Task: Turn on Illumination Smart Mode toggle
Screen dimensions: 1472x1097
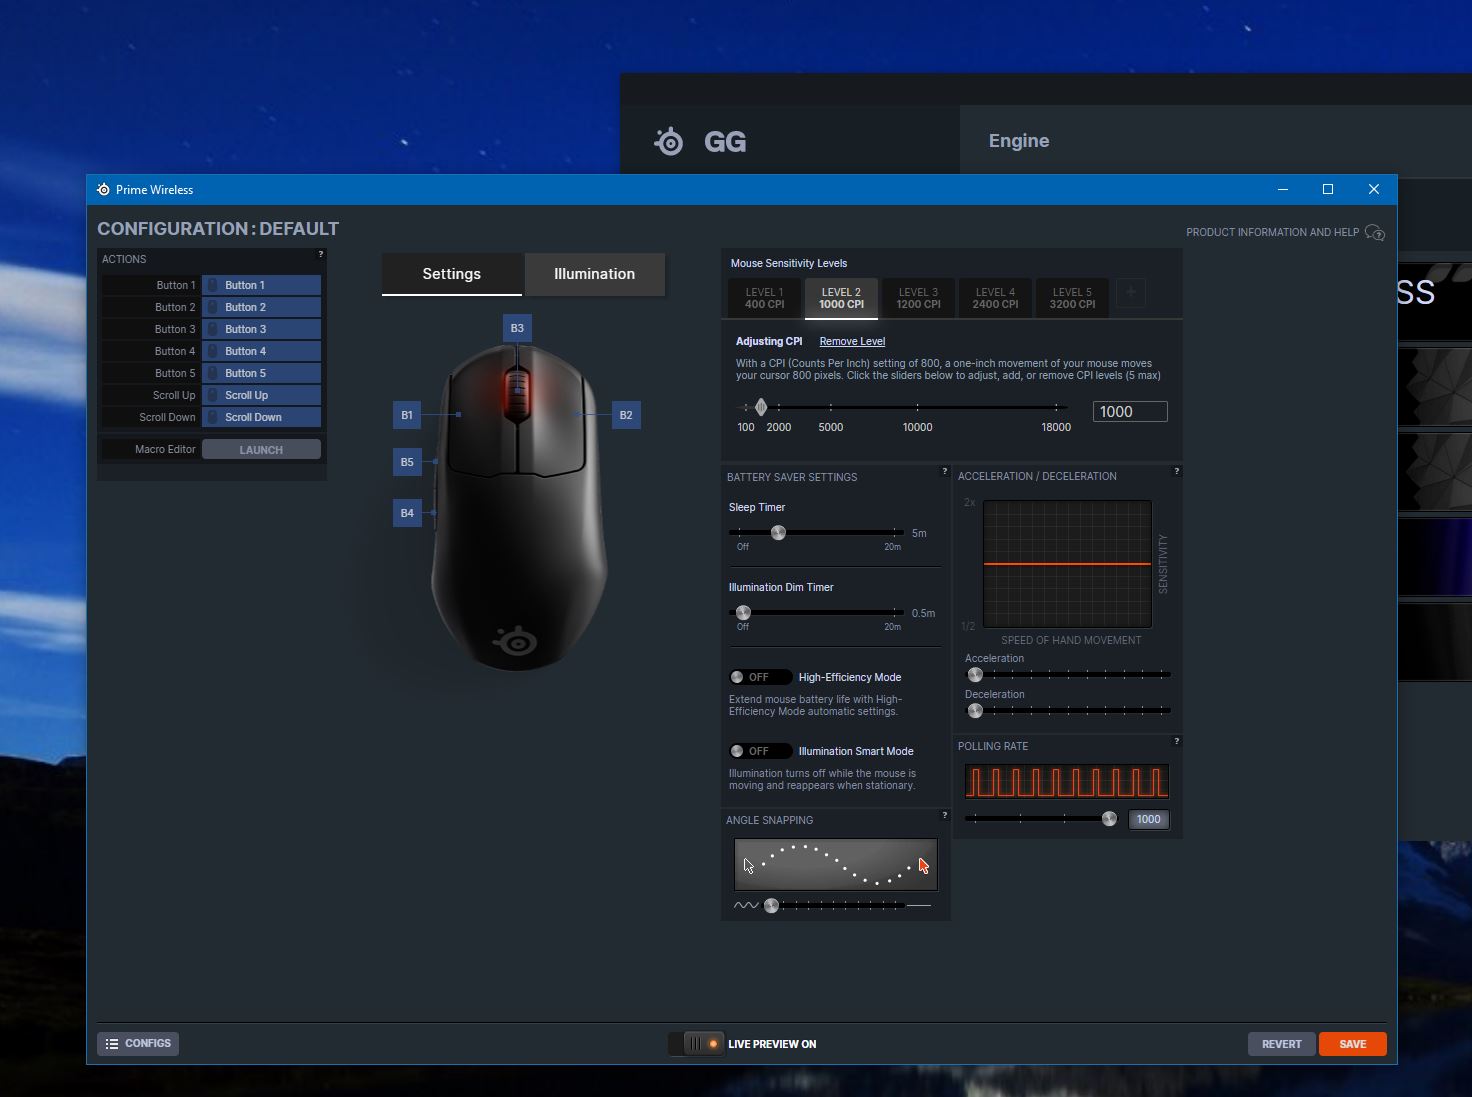Action: tap(759, 751)
